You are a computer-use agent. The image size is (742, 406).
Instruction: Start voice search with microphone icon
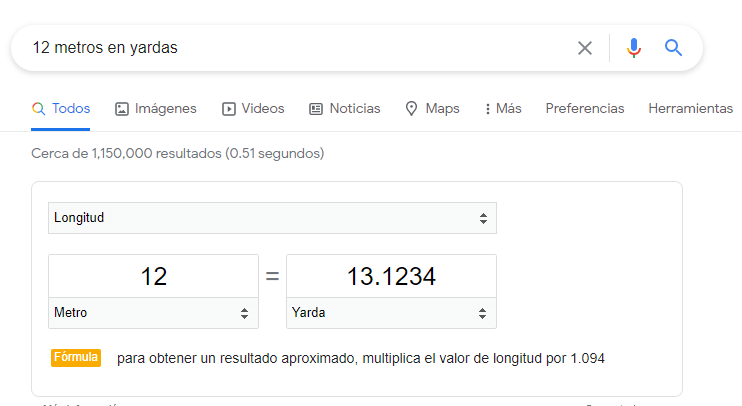point(634,48)
